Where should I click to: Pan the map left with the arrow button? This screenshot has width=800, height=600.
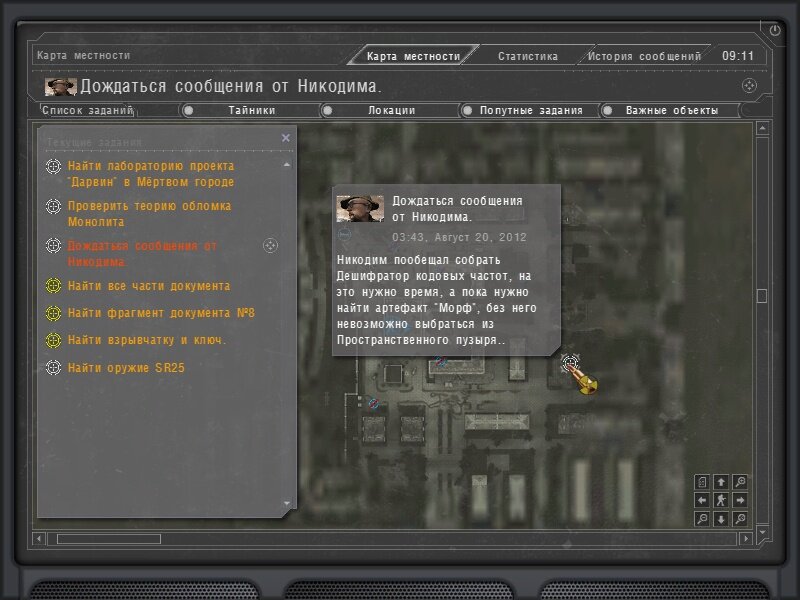point(702,501)
